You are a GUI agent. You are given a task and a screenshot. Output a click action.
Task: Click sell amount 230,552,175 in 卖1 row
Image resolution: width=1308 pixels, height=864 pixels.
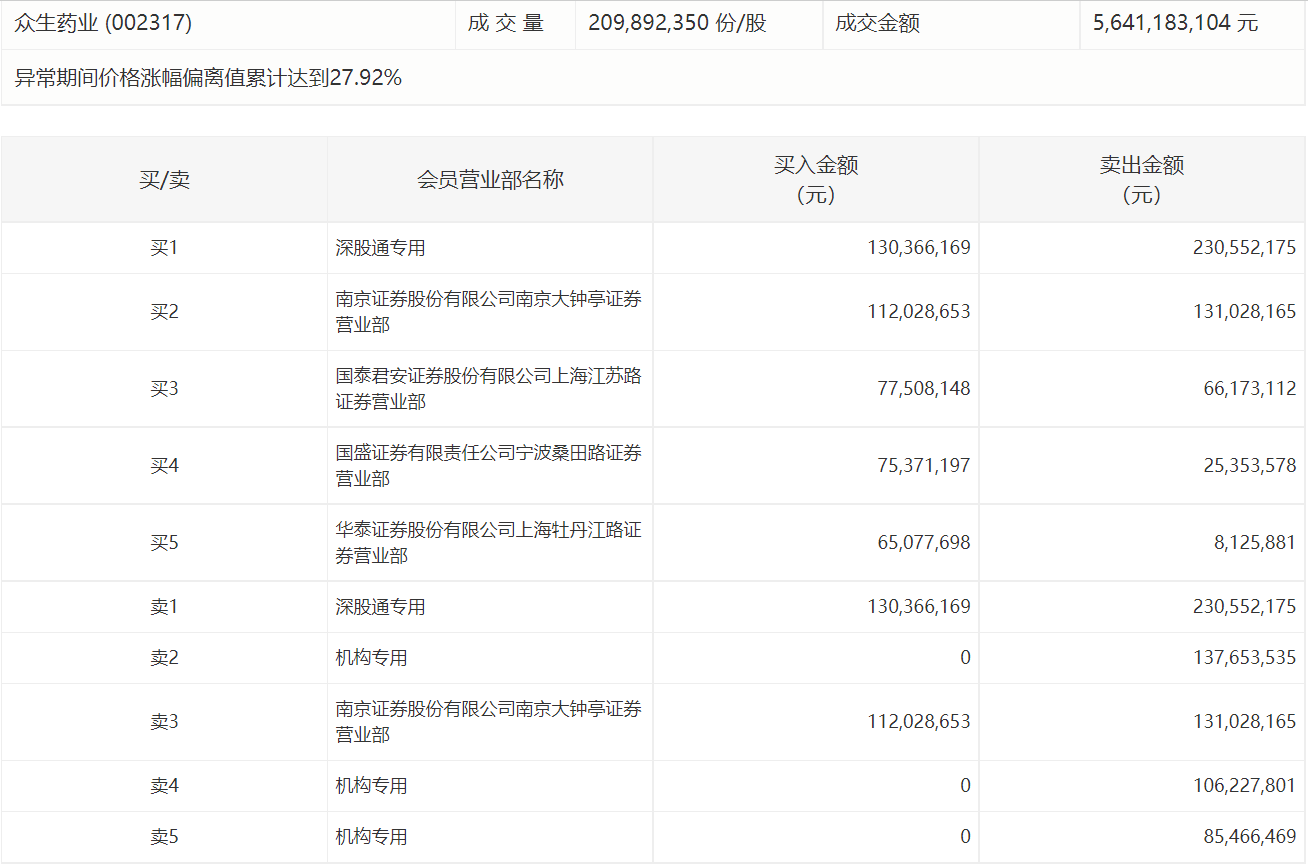(x=1245, y=607)
